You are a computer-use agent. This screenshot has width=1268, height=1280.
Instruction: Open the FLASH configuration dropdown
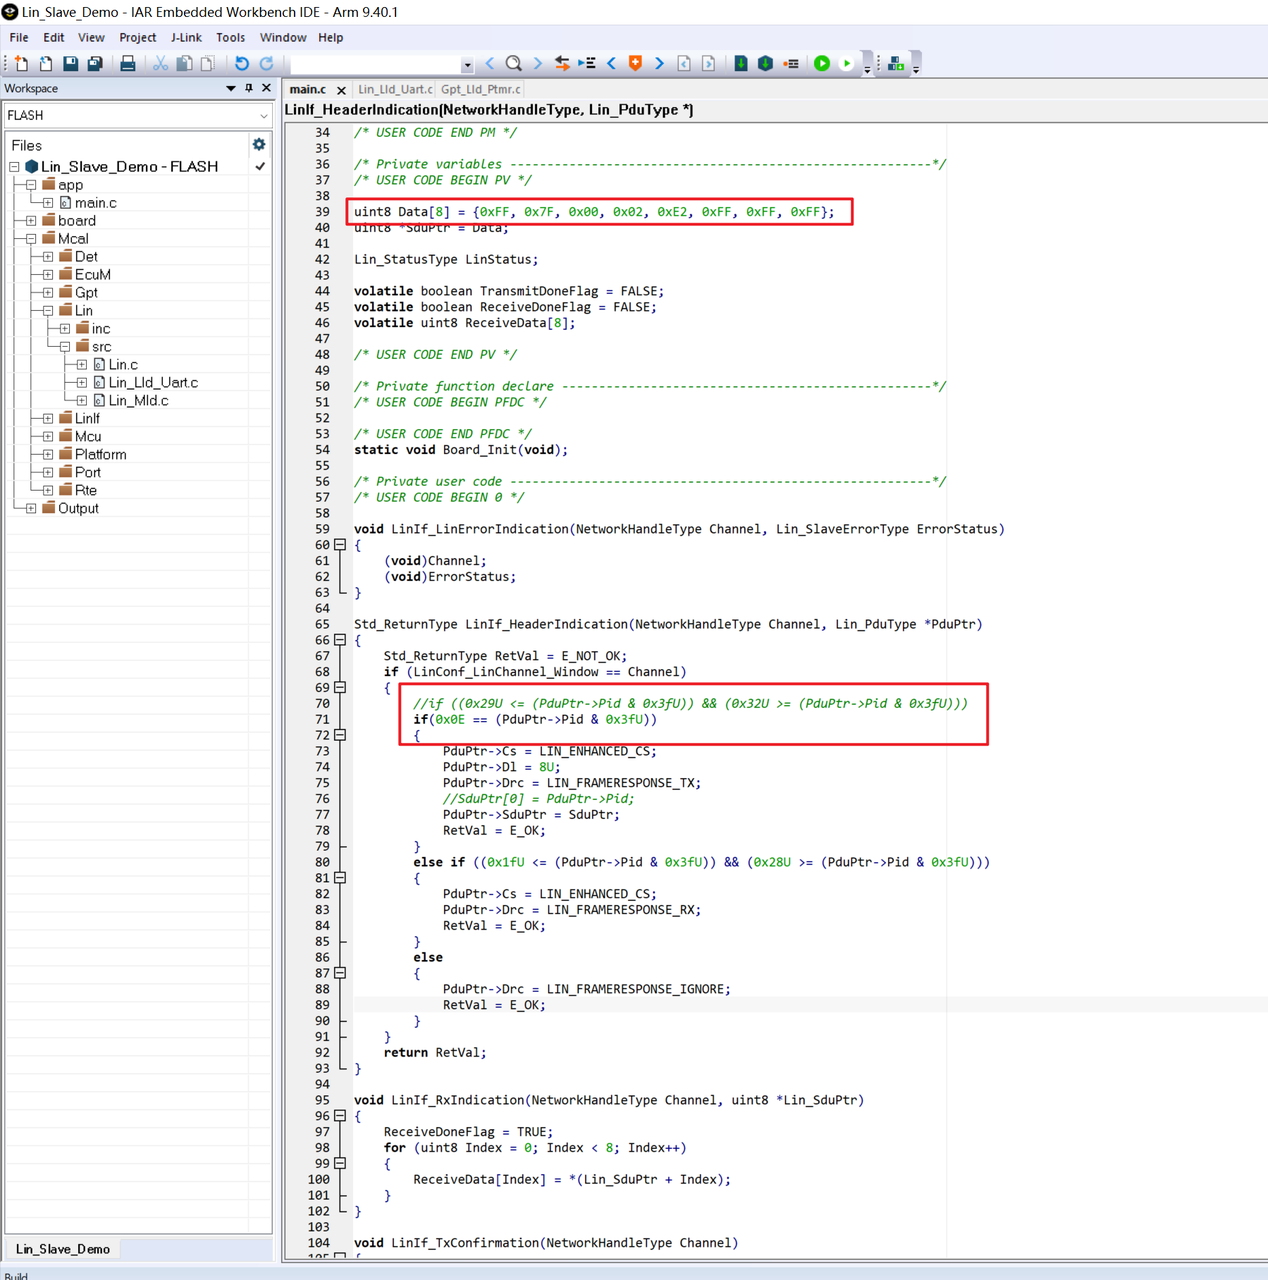(263, 116)
